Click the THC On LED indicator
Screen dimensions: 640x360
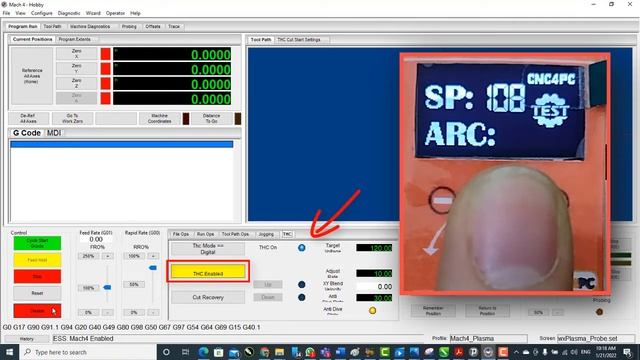(302, 248)
